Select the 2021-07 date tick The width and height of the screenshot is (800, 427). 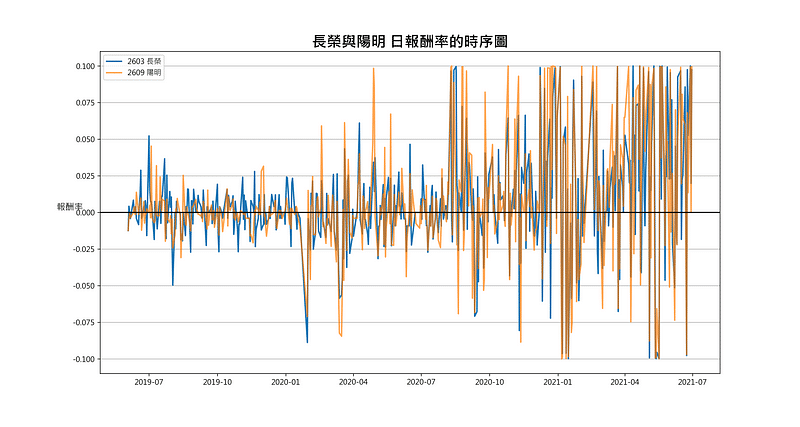pos(692,382)
